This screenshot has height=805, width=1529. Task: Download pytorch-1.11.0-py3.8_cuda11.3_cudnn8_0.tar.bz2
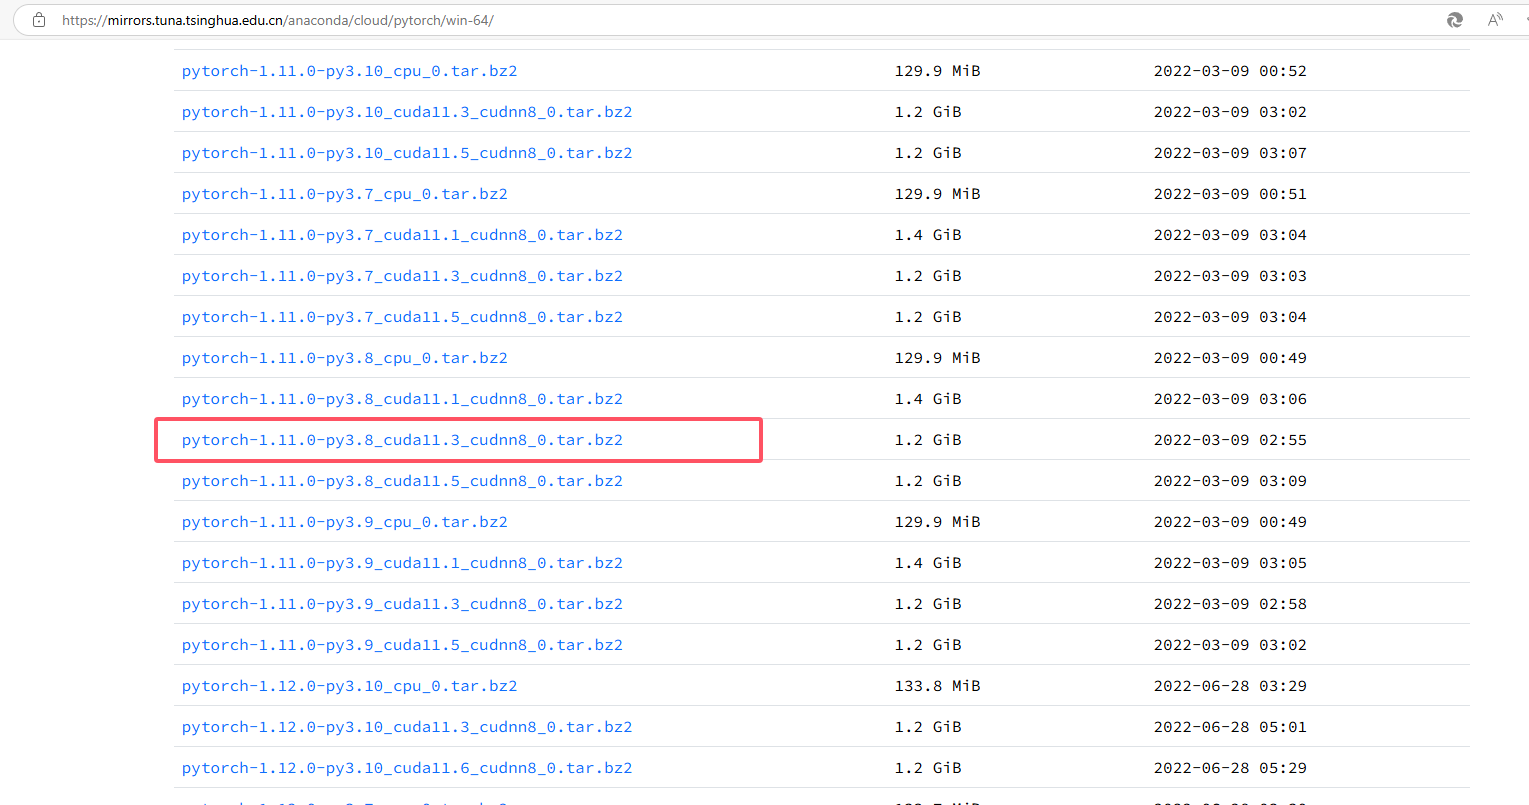pos(402,440)
